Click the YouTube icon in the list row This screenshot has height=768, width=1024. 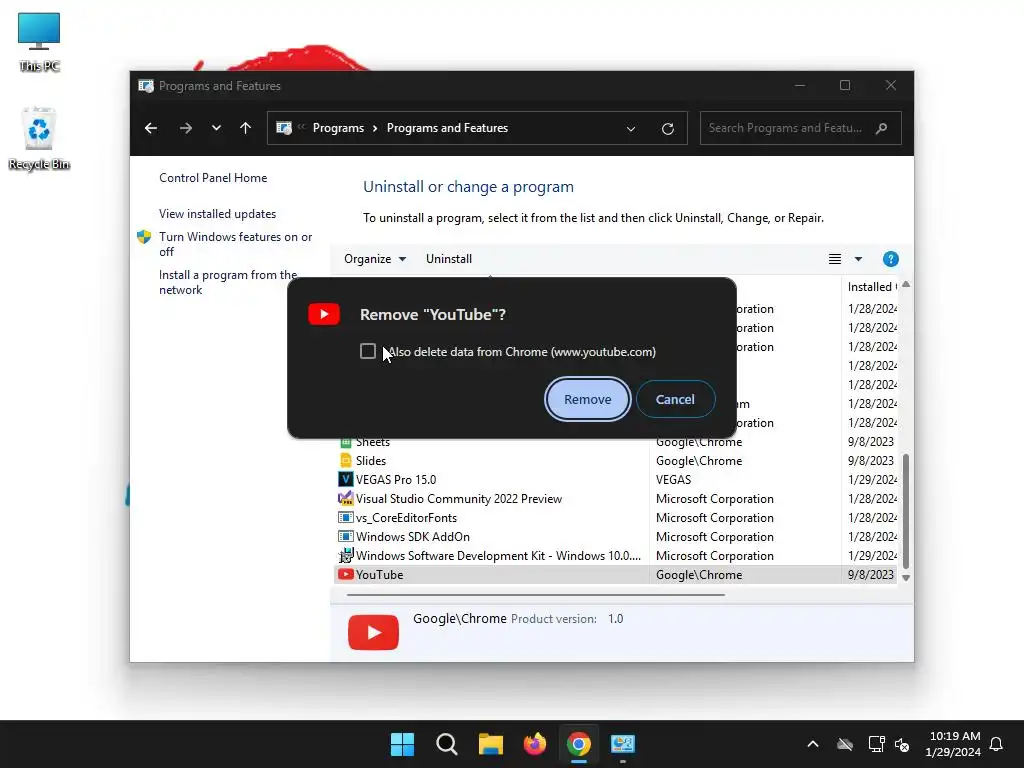pos(345,574)
